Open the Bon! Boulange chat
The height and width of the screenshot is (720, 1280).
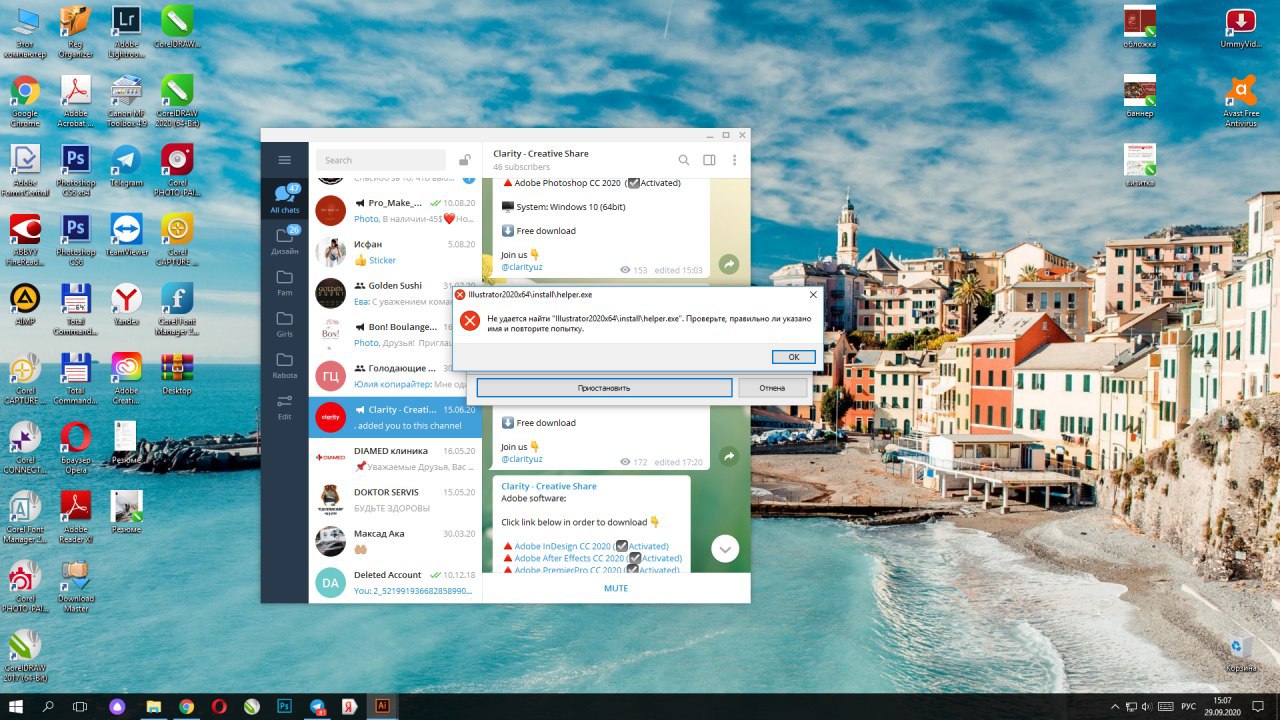(395, 334)
